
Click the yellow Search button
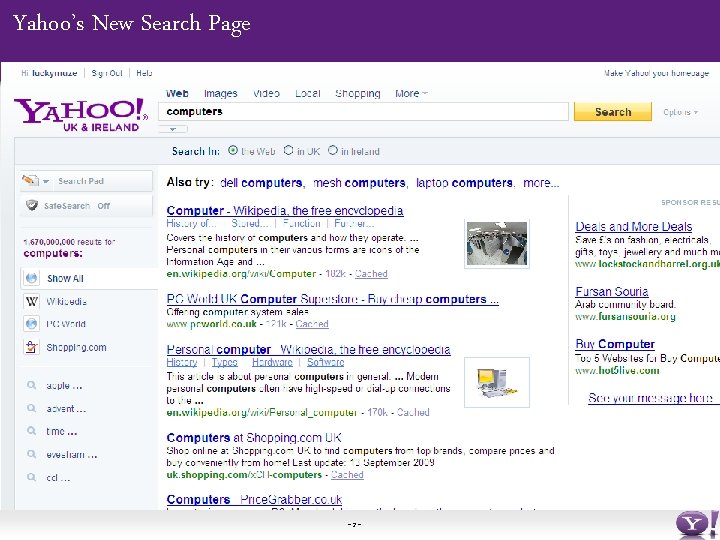click(613, 112)
